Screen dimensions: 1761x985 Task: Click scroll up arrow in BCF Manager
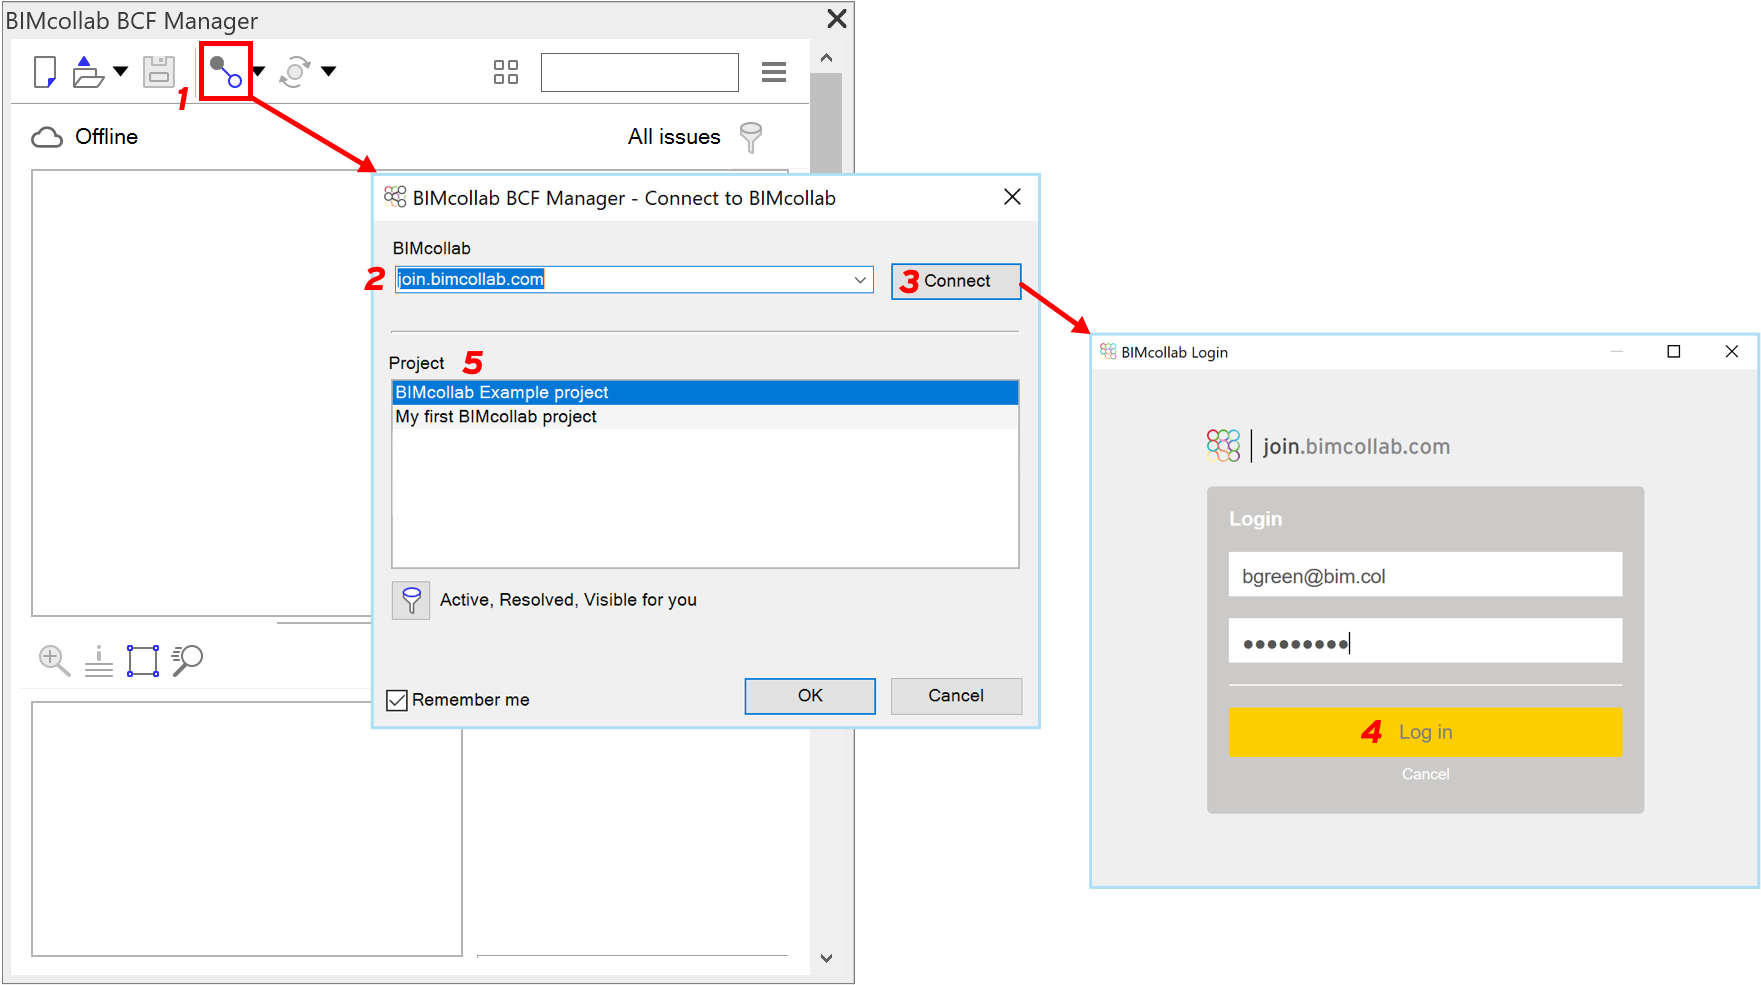[826, 58]
